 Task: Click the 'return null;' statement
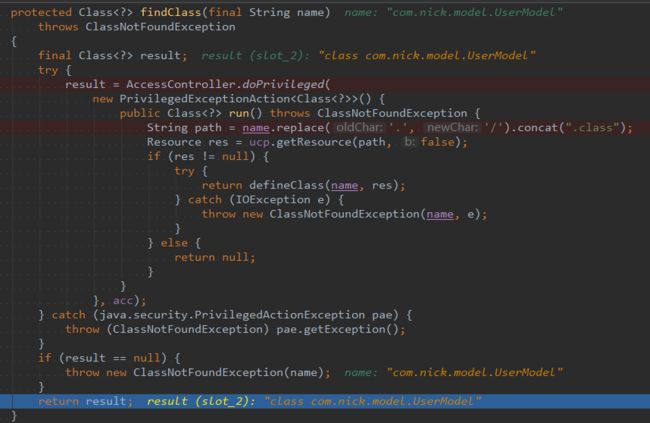(215, 258)
